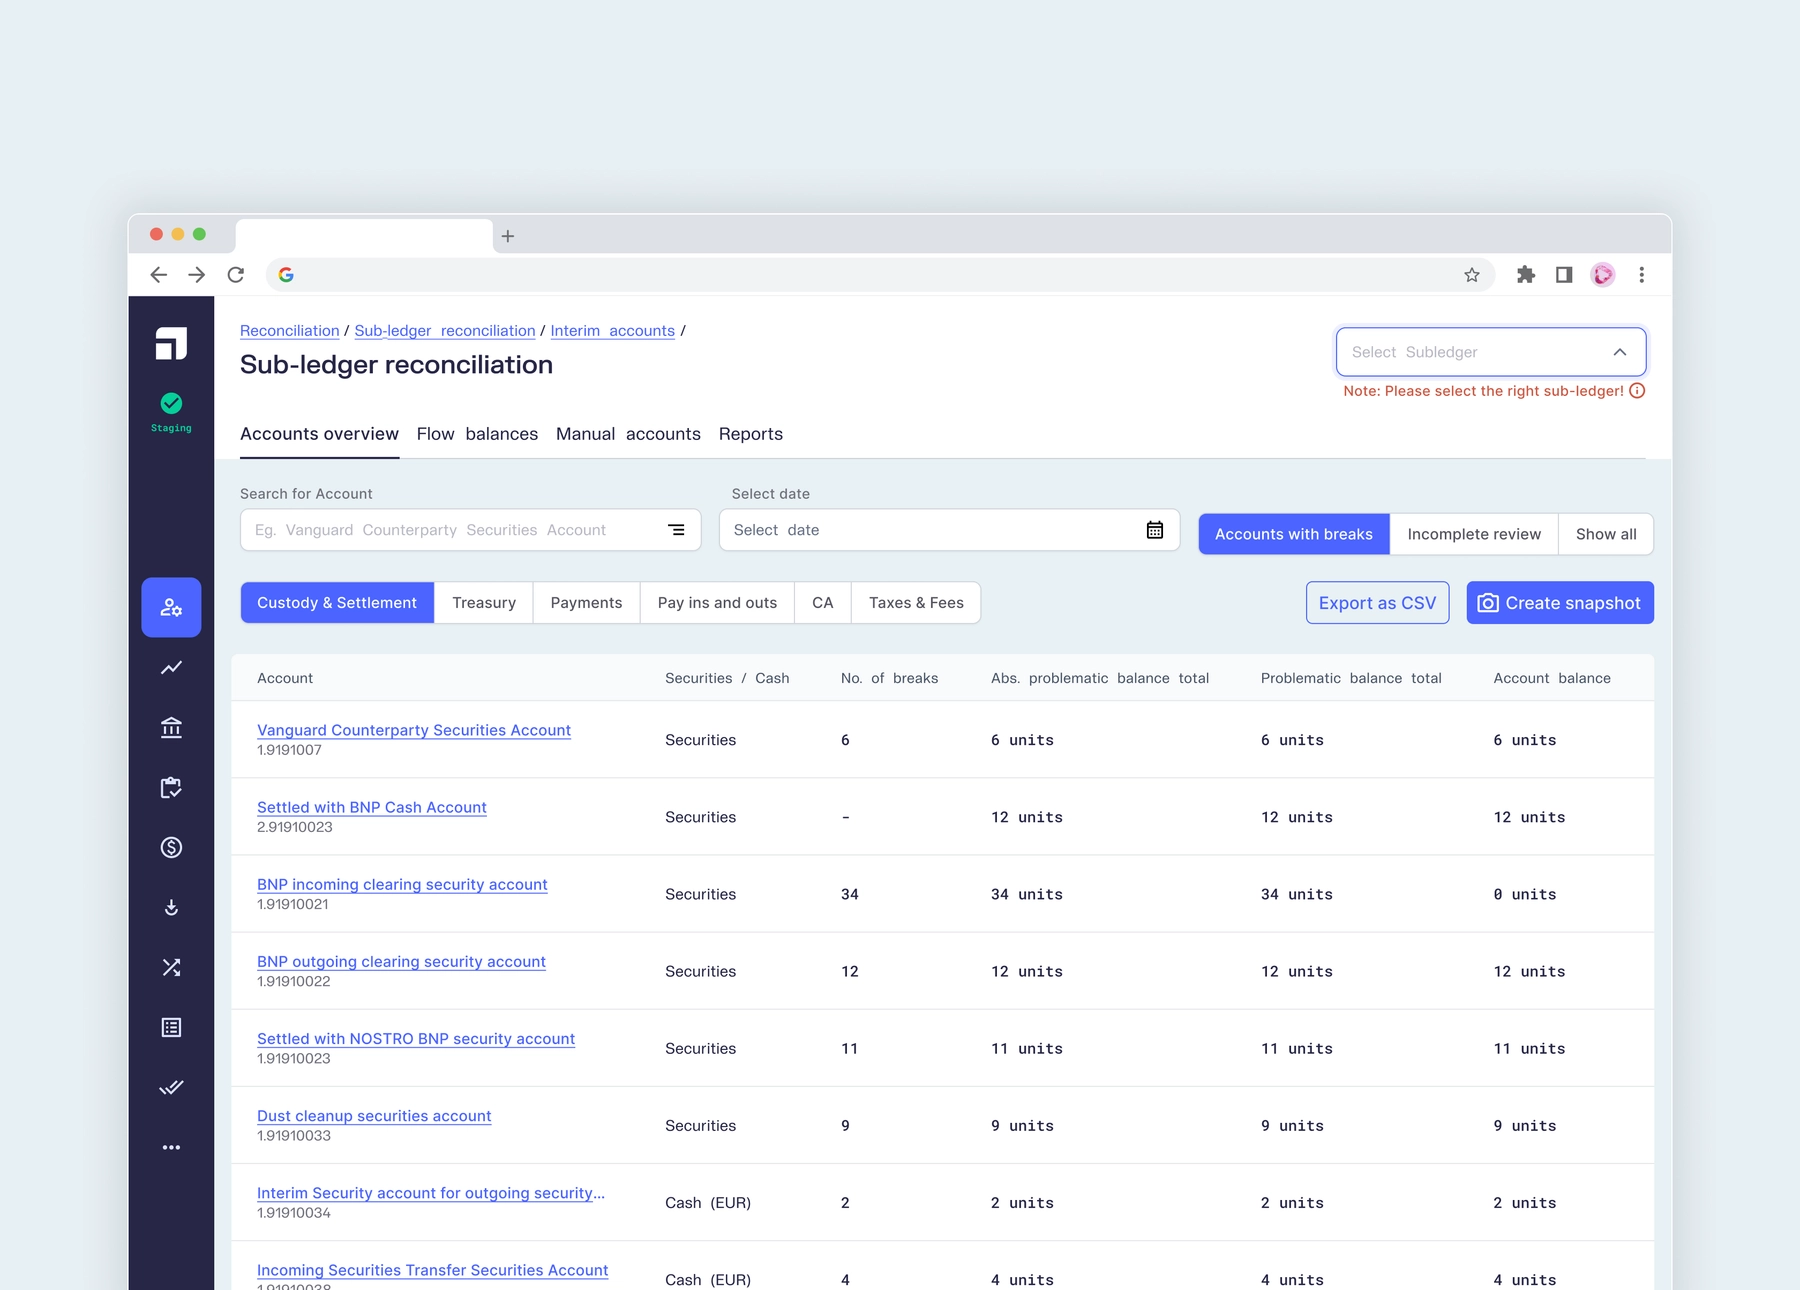
Task: Open the dollar coin sidebar icon
Action: pos(171,847)
